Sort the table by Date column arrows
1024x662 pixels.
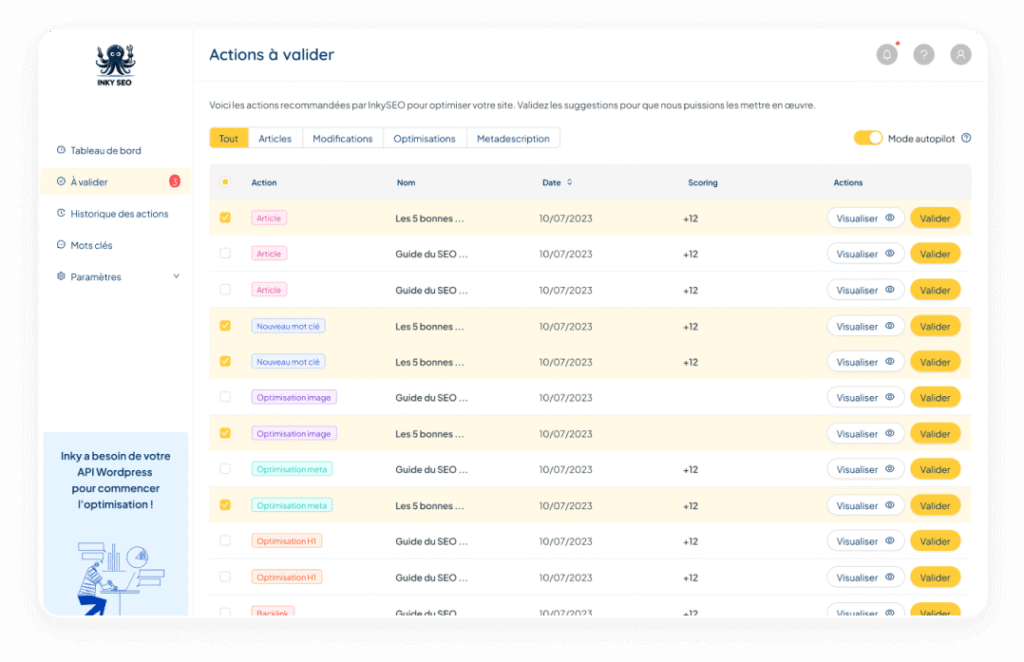[x=570, y=182]
